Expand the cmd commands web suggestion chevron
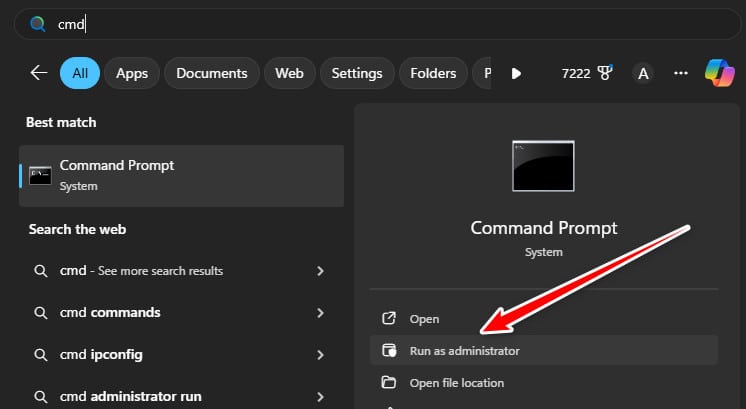The image size is (746, 409). 320,313
